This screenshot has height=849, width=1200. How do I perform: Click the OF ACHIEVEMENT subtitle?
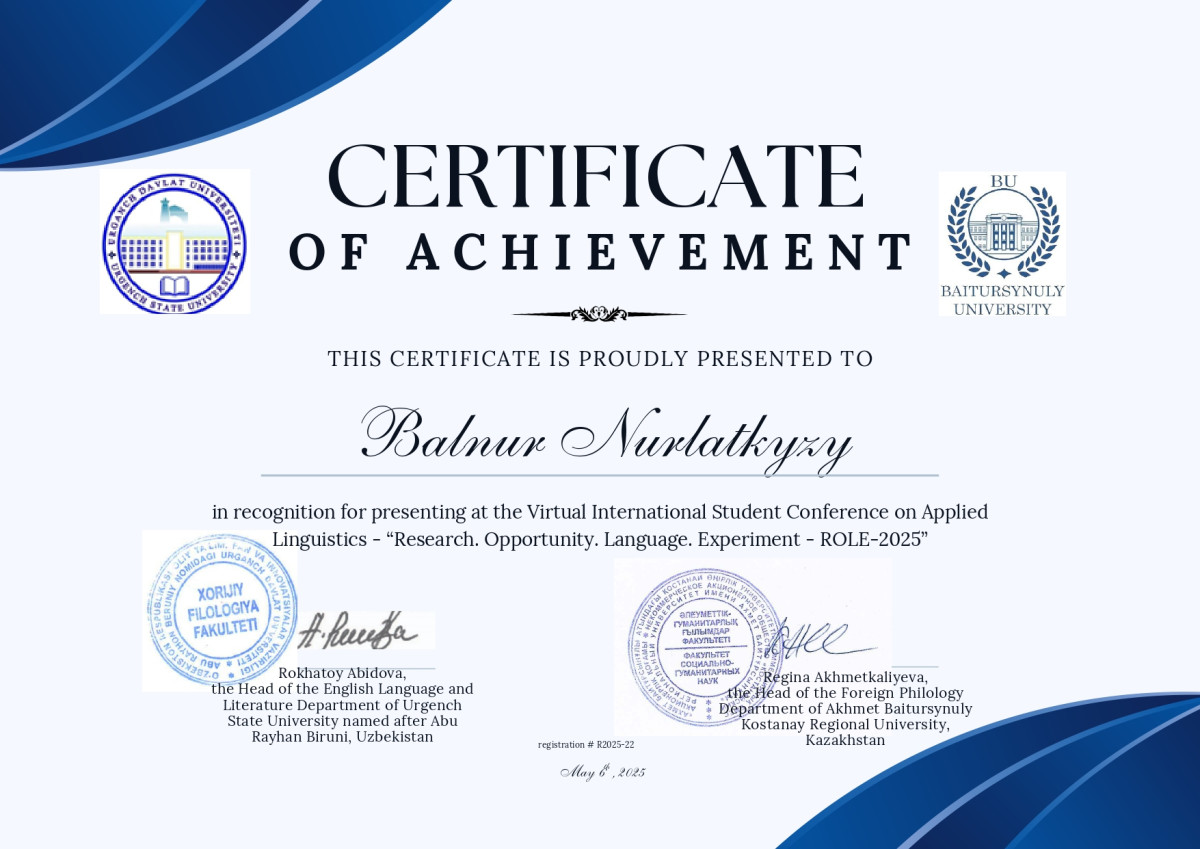tap(600, 252)
